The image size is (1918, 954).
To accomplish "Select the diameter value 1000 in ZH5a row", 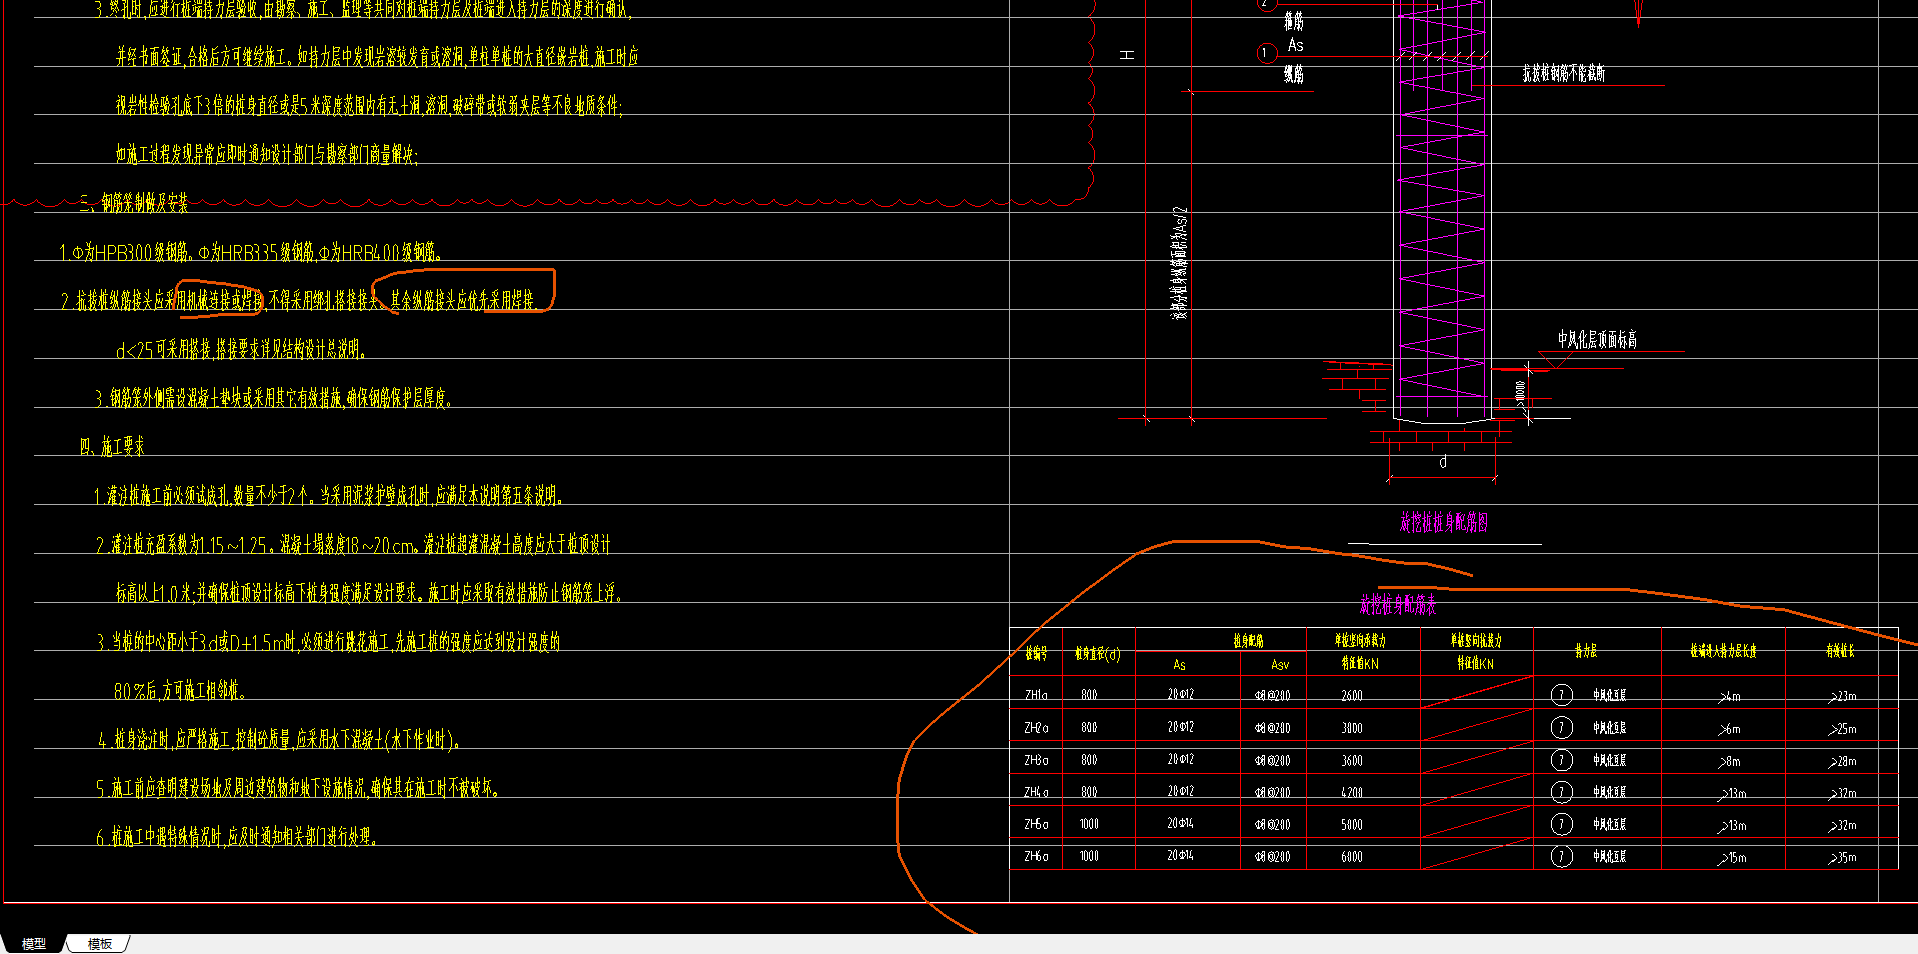I will tap(1089, 824).
